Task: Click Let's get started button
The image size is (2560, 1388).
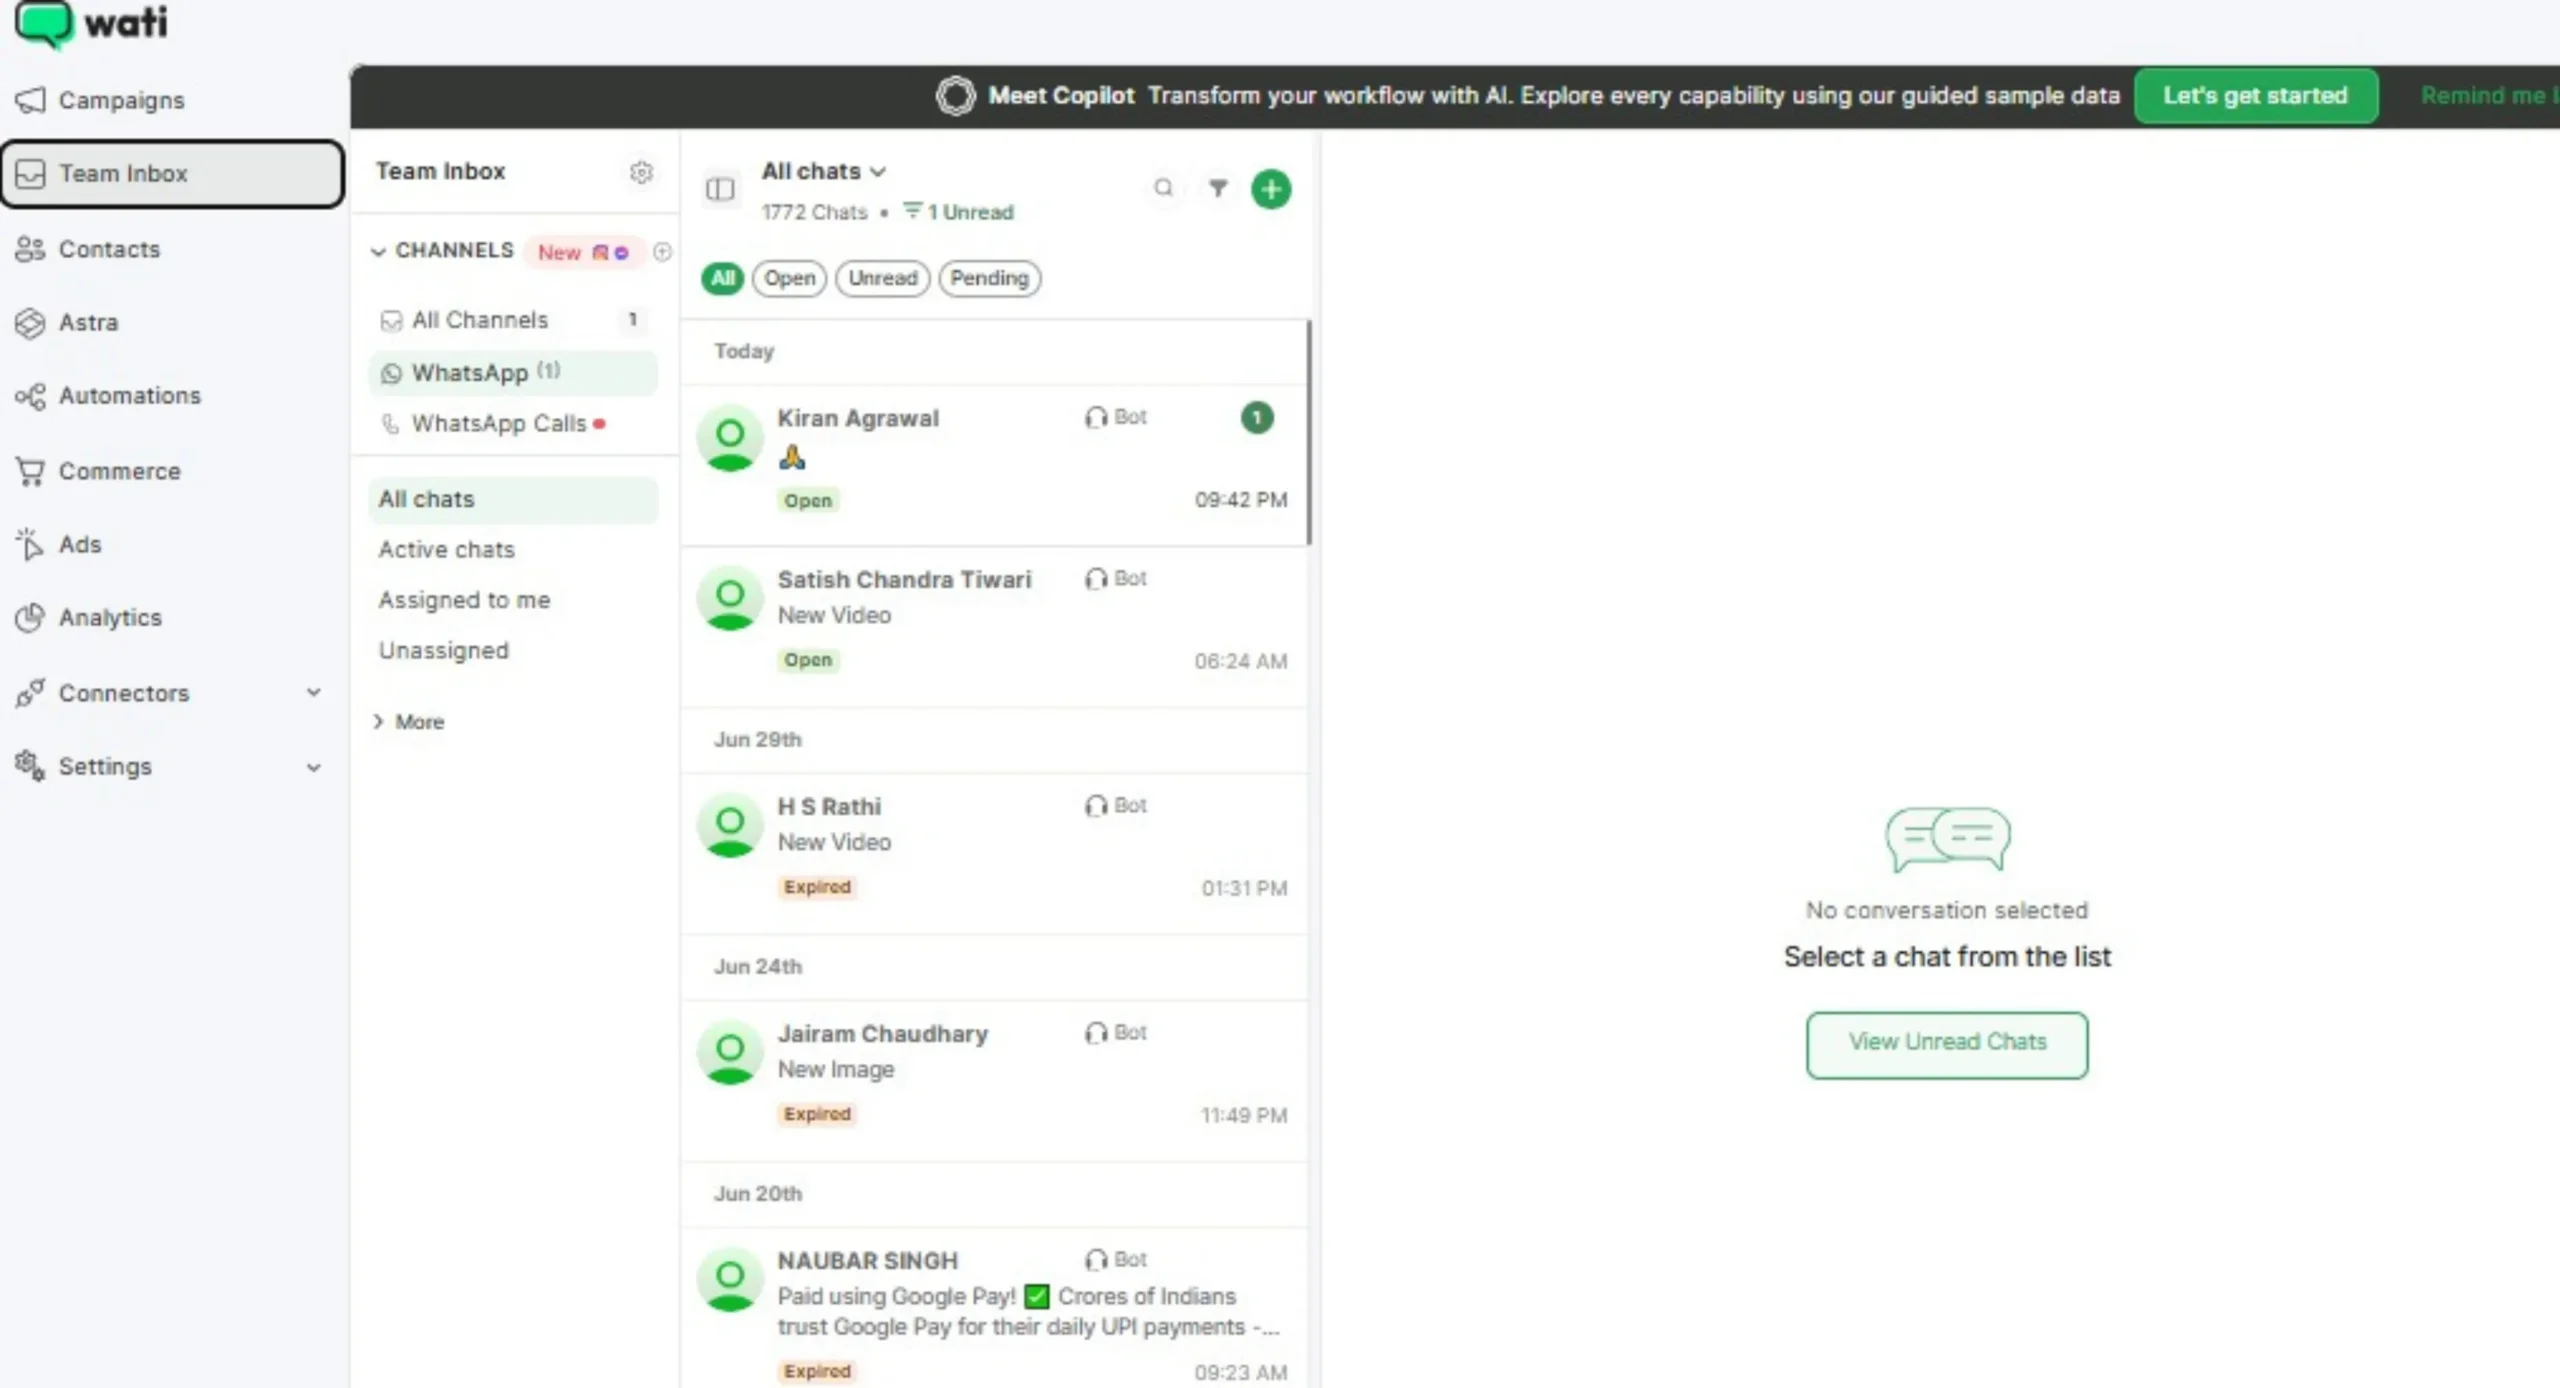Action: point(2255,96)
